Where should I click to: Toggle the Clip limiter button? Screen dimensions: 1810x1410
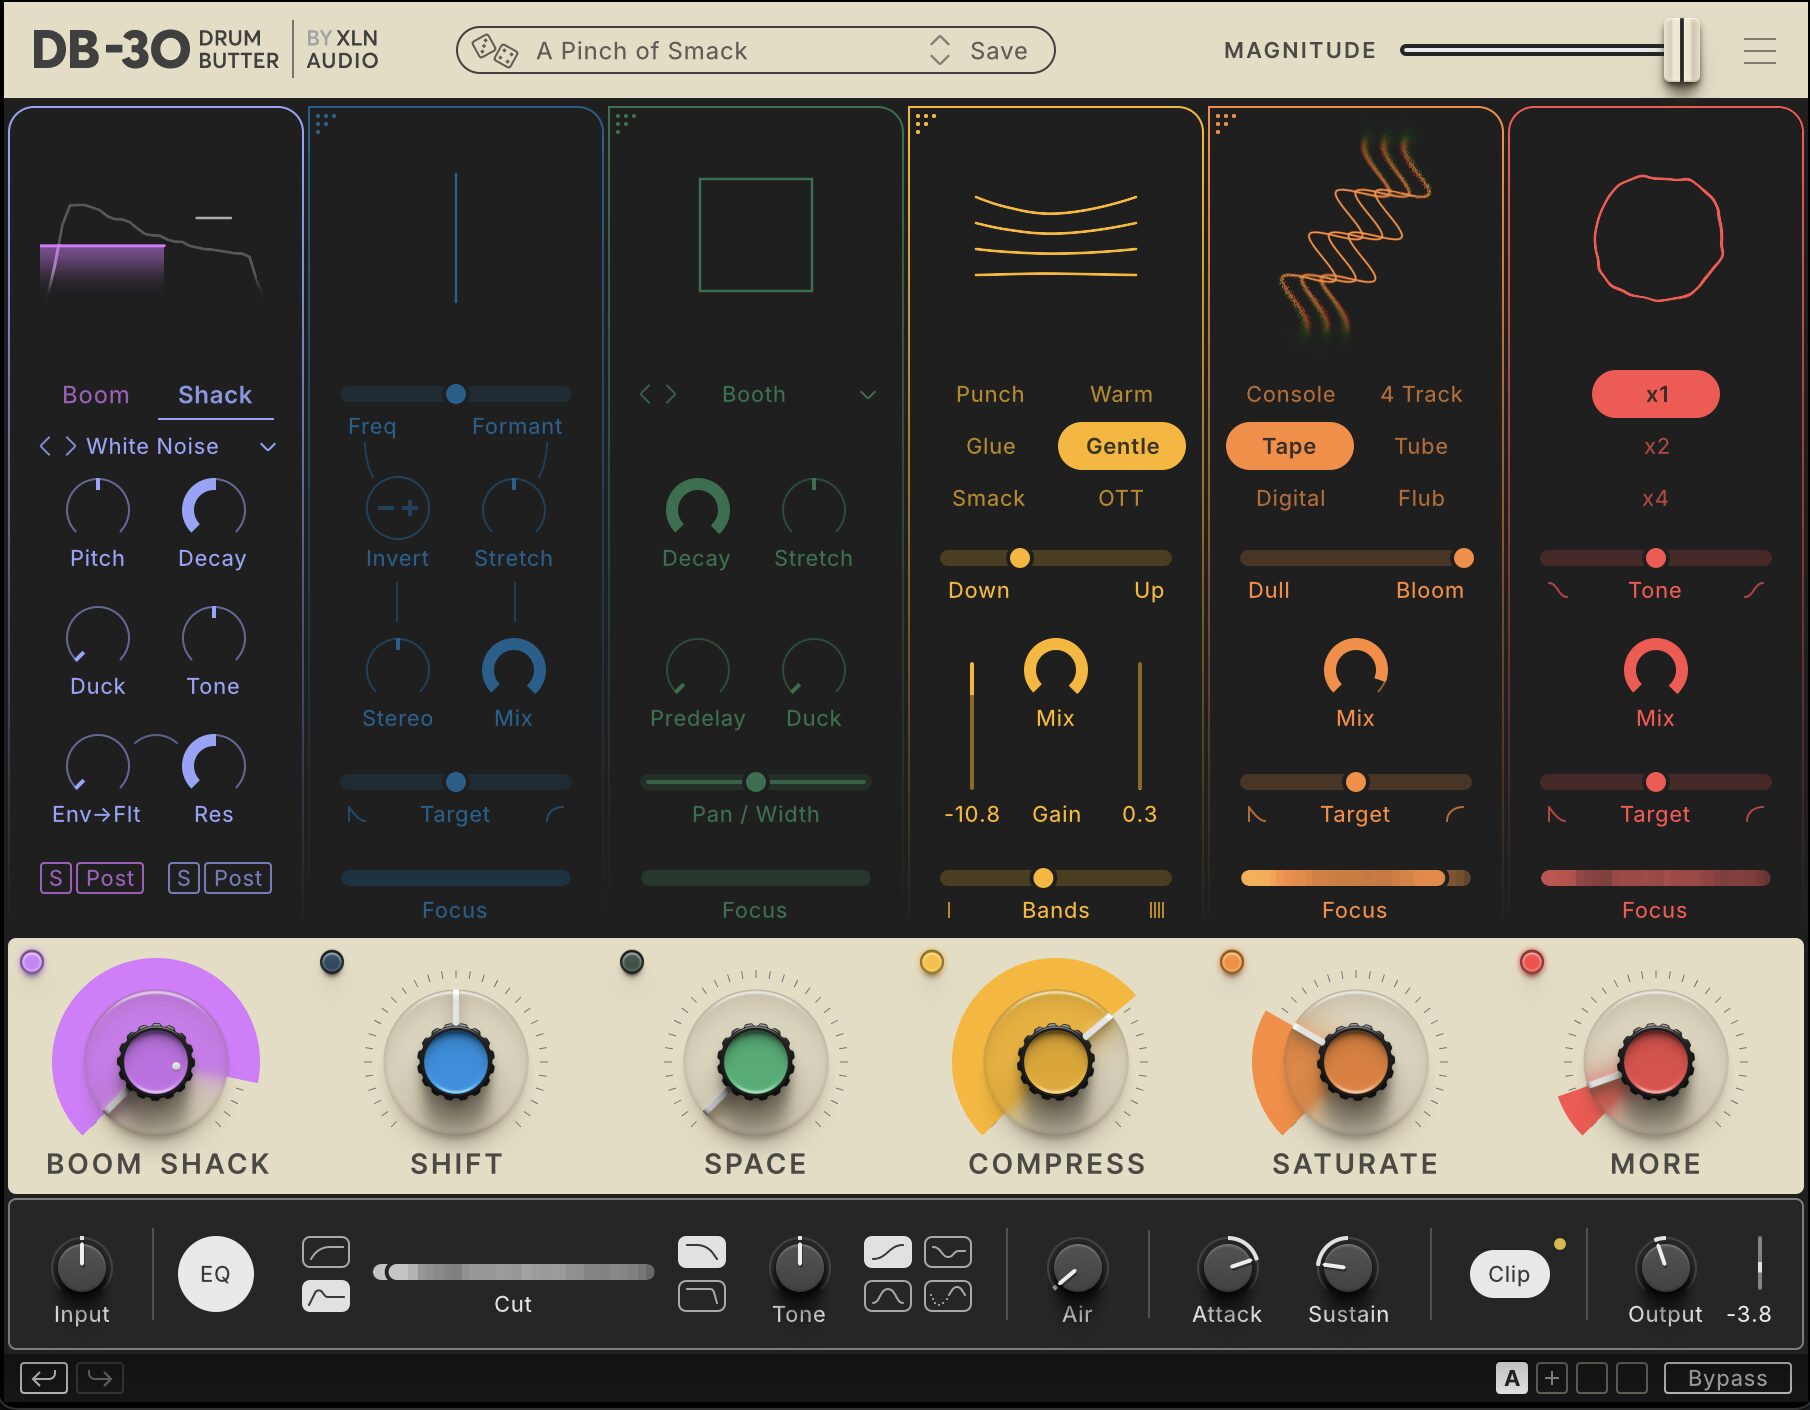tap(1508, 1274)
